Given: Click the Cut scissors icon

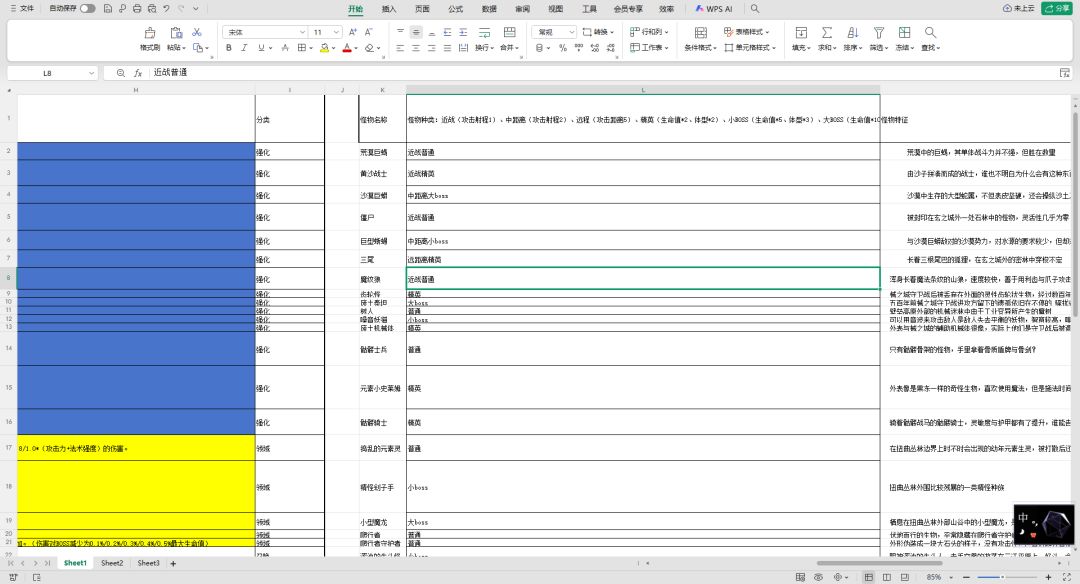Looking at the screenshot, I should point(197,32).
